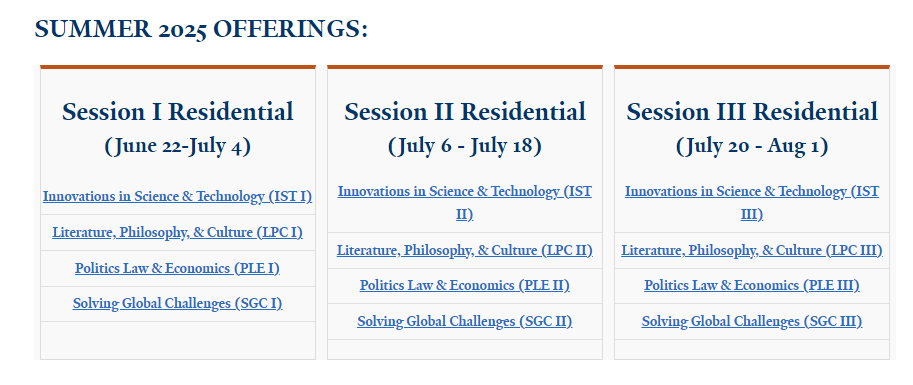Click Politics Law & Economics (PLE III)
The height and width of the screenshot is (385, 913).
[x=752, y=285]
